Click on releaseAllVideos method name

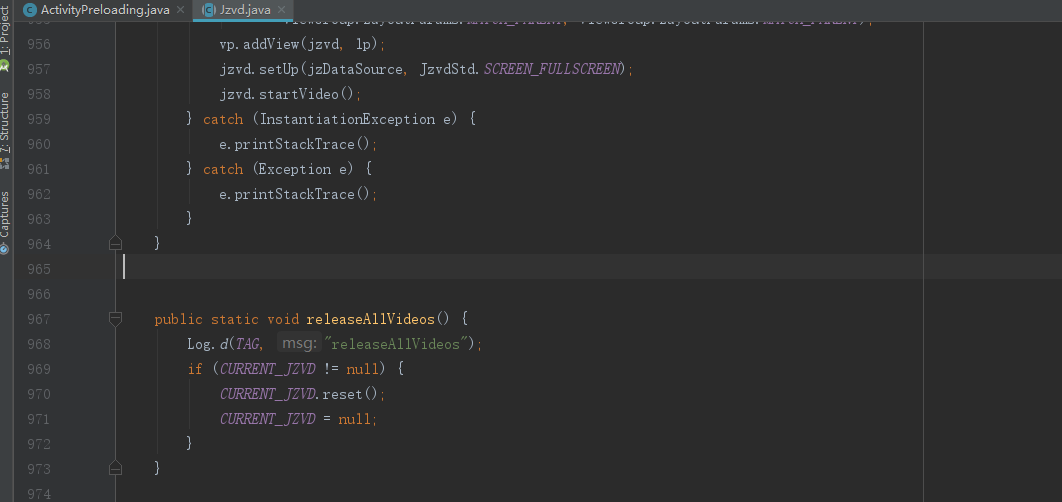click(370, 319)
